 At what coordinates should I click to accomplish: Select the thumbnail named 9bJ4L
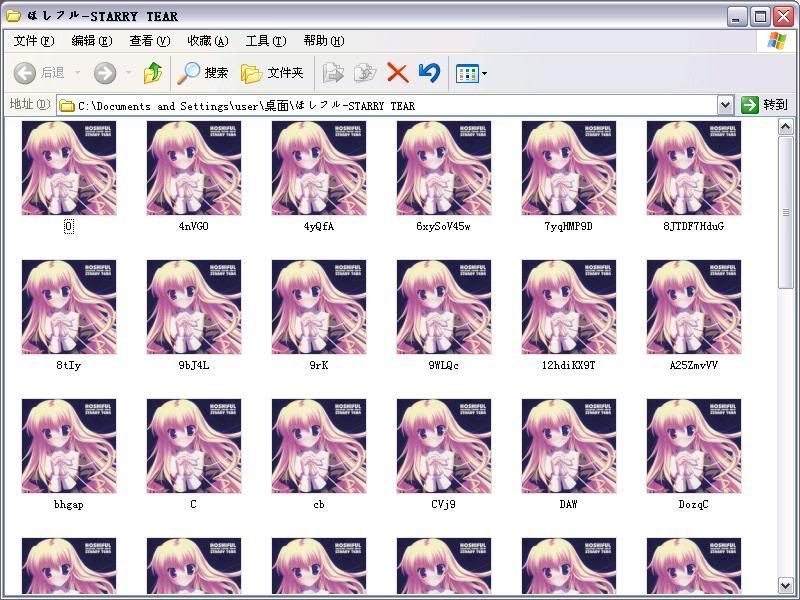[194, 307]
